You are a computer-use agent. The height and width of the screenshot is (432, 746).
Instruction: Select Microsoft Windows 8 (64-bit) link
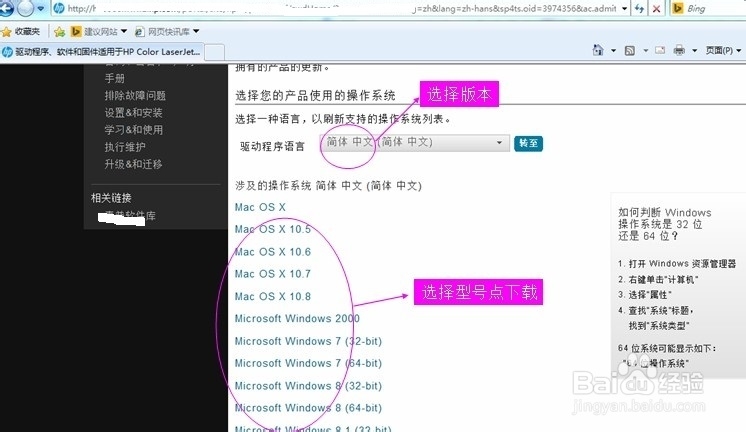(308, 408)
